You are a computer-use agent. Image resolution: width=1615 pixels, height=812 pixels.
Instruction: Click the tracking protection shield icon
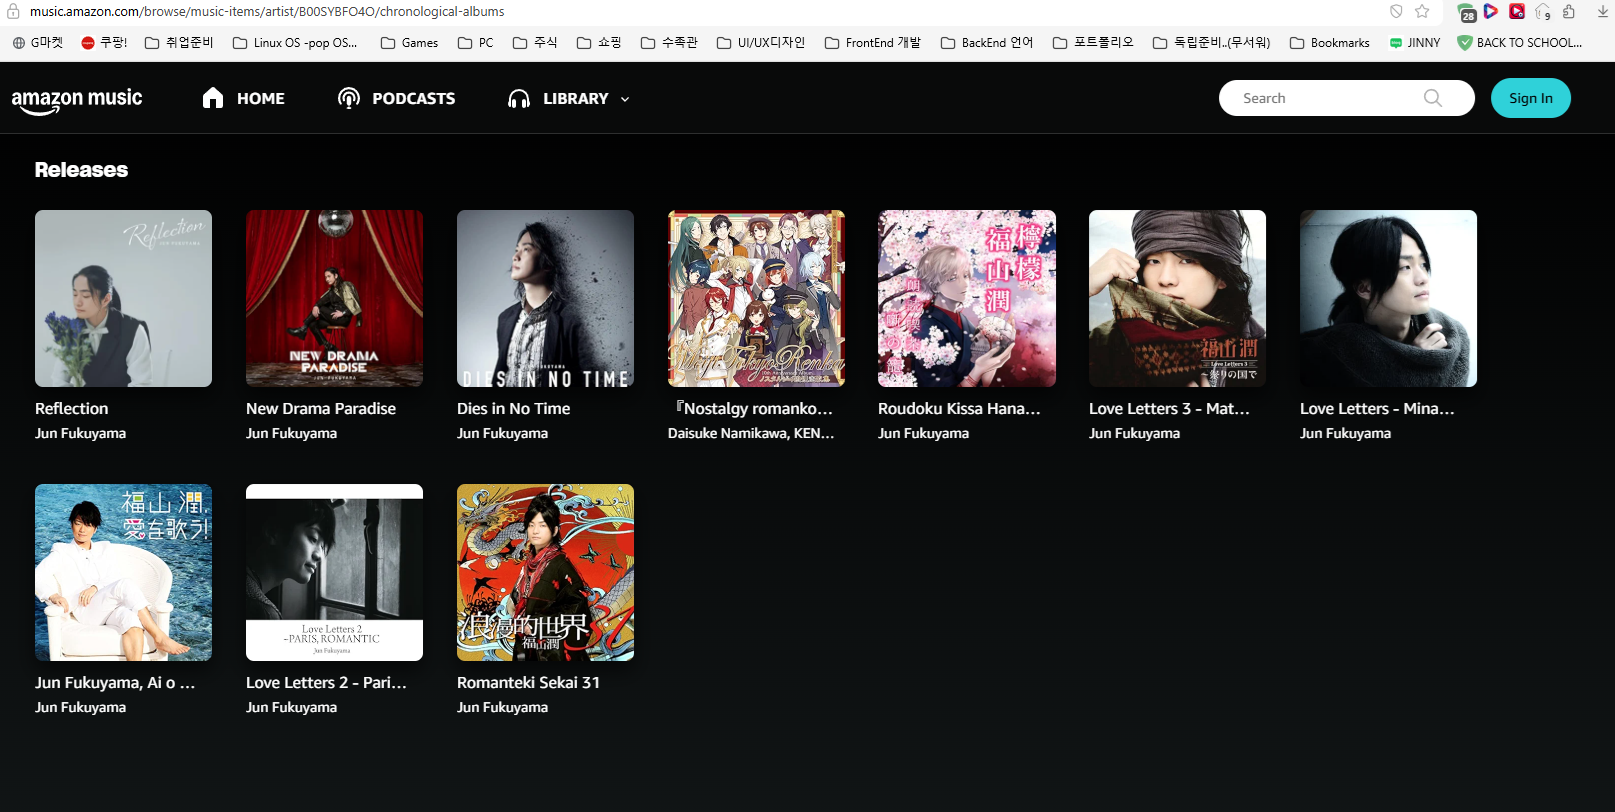1396,12
